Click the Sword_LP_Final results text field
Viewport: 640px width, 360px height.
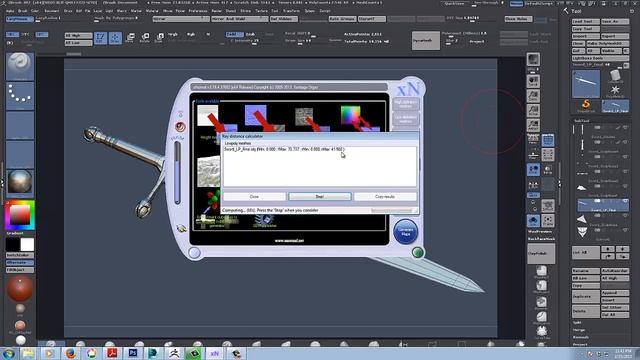pyautogui.click(x=320, y=166)
